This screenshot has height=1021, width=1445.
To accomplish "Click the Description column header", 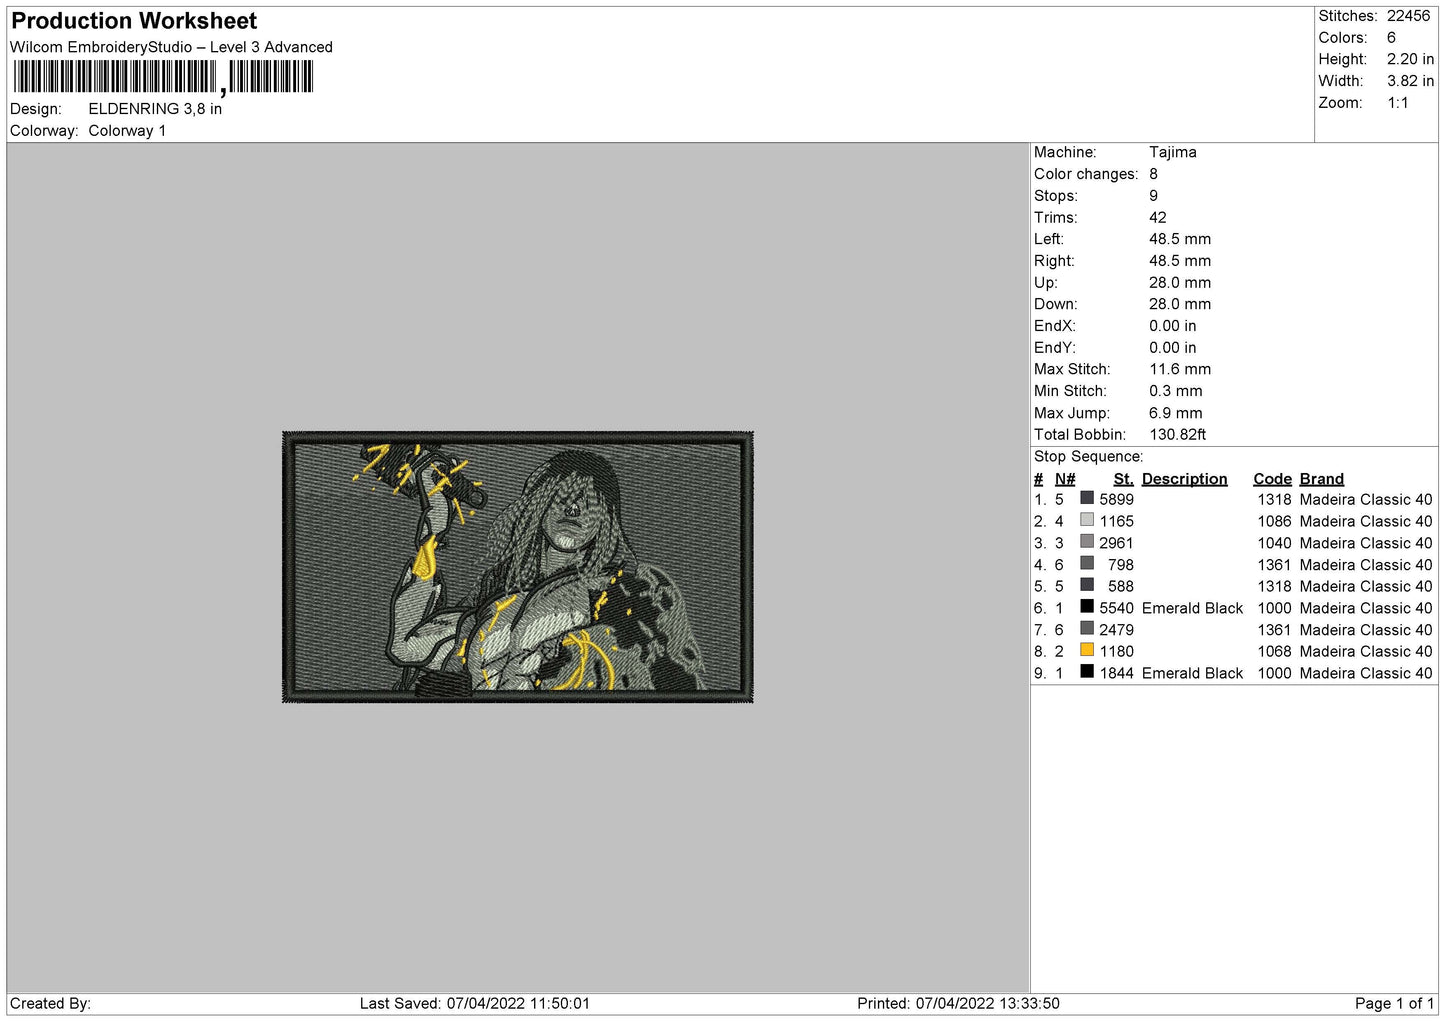I will click(x=1184, y=479).
